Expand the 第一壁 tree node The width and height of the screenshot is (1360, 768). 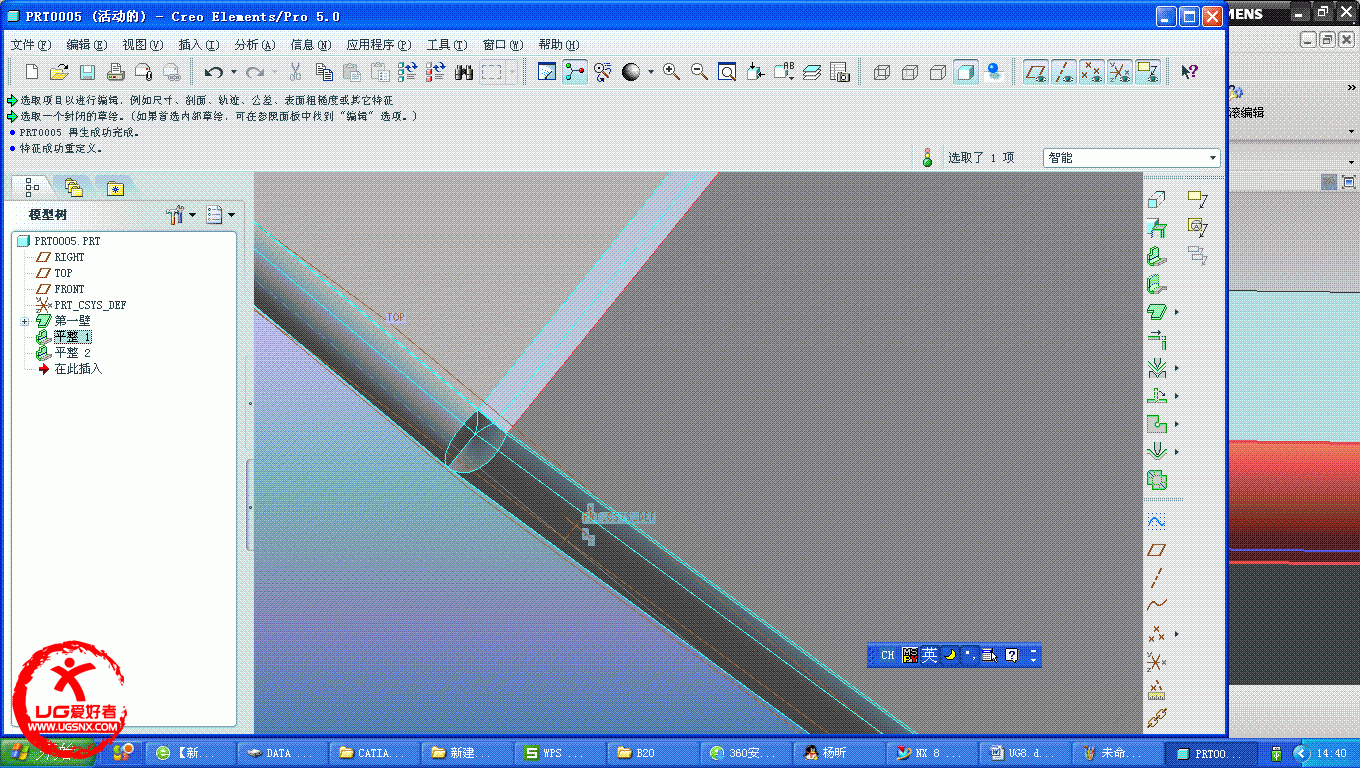pos(24,321)
